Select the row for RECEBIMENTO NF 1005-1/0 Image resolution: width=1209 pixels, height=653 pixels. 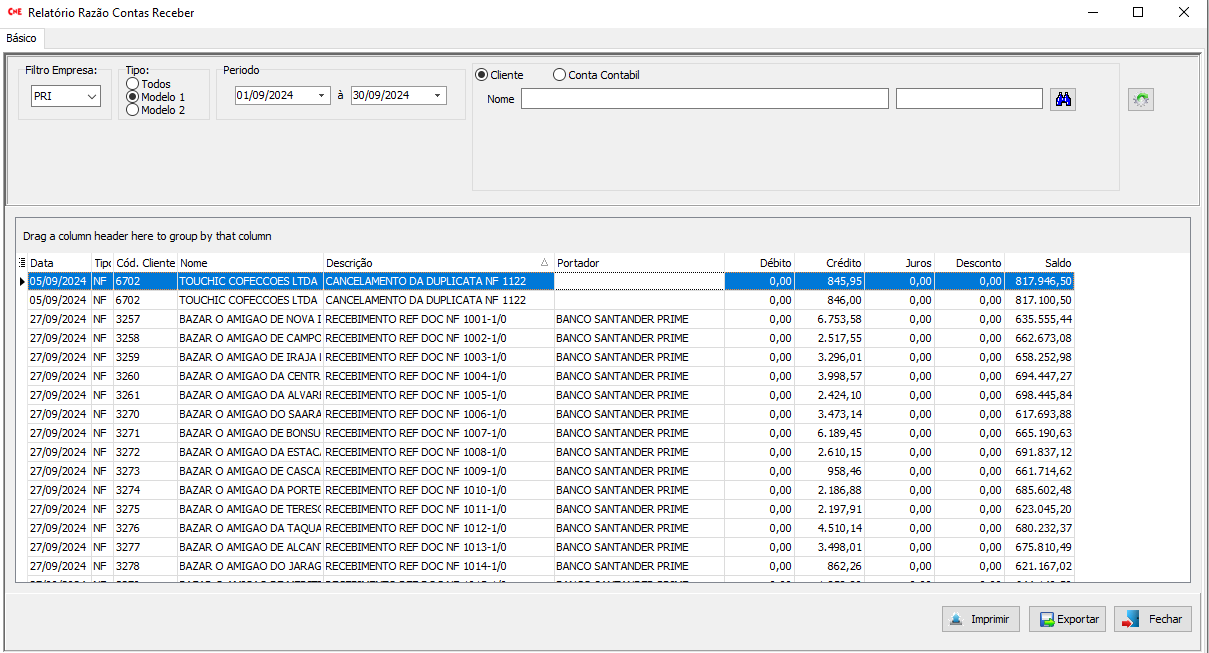tap(415, 395)
